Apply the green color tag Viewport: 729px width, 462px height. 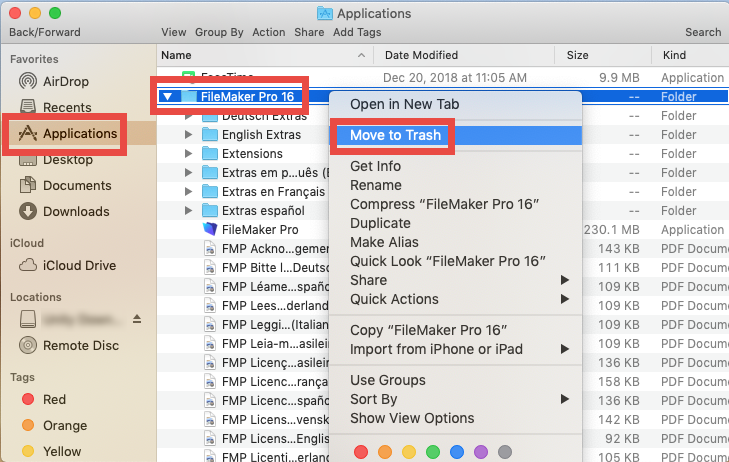433,451
